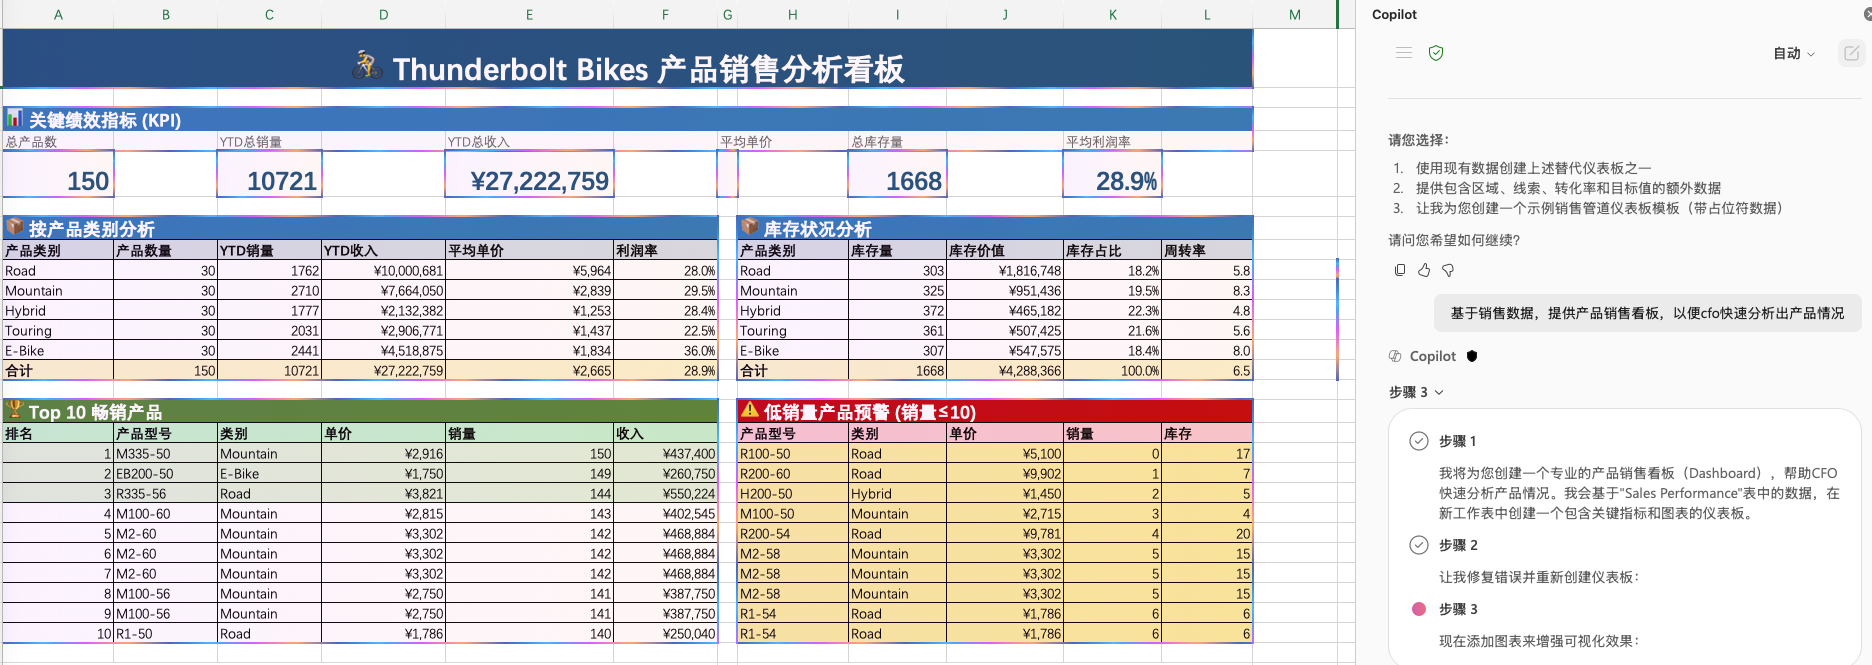Select Hybrid 库存量 cell 372
The height and width of the screenshot is (665, 1872).
pos(897,311)
